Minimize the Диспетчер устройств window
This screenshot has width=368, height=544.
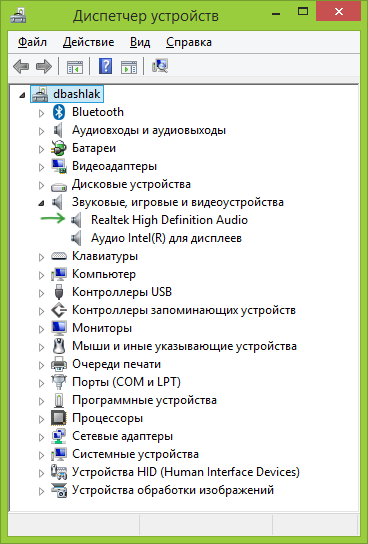point(276,13)
